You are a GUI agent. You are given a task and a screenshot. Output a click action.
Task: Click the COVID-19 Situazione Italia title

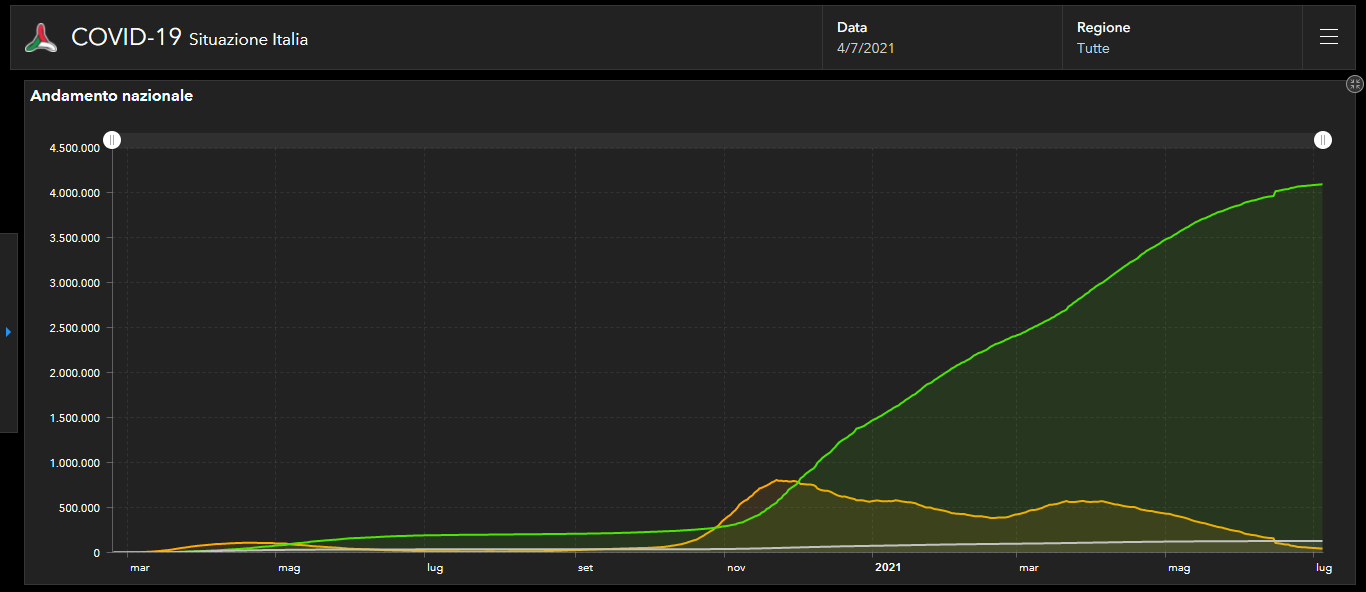[189, 38]
